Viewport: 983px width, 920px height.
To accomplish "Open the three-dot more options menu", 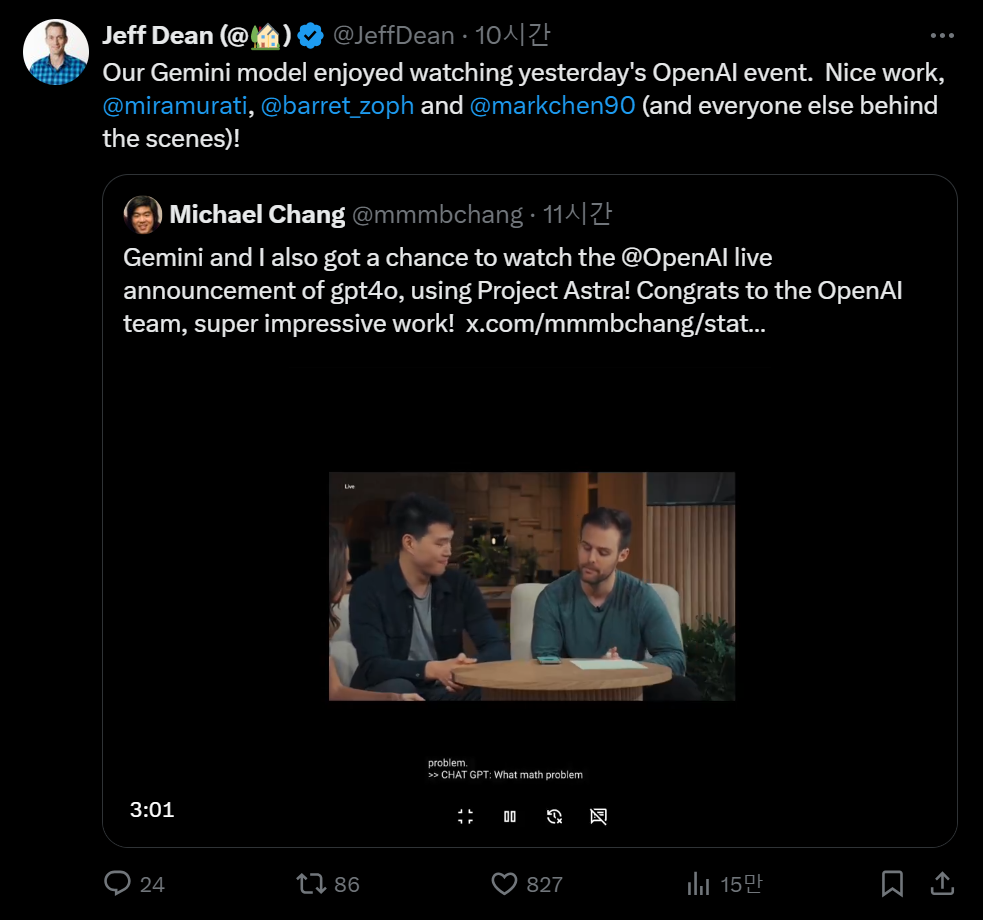I will [x=942, y=36].
